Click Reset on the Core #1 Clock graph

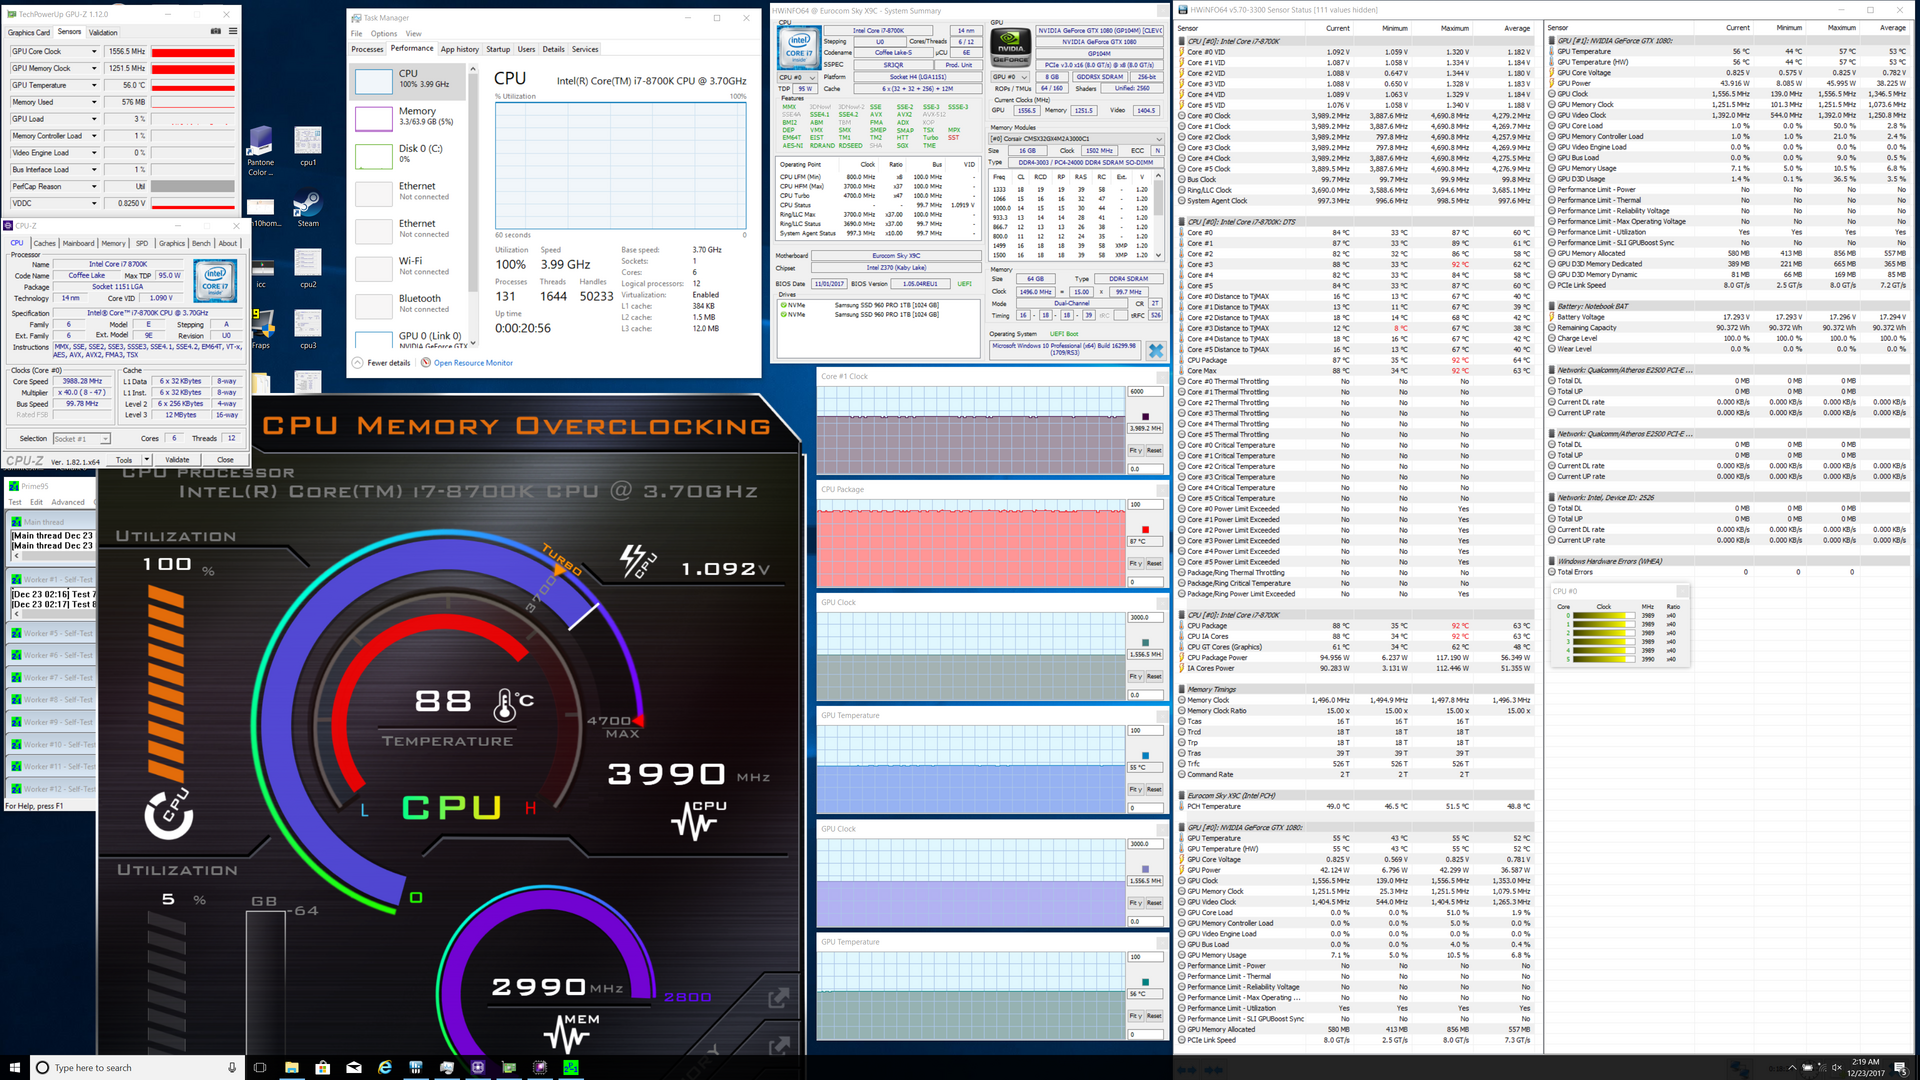[1153, 451]
